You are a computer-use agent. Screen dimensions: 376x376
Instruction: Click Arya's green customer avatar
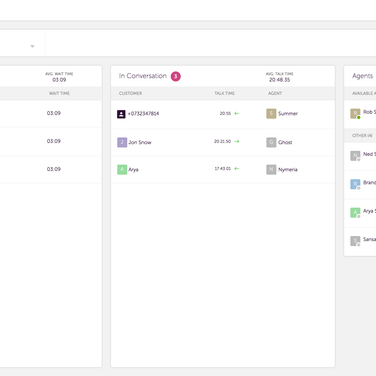[x=122, y=170]
